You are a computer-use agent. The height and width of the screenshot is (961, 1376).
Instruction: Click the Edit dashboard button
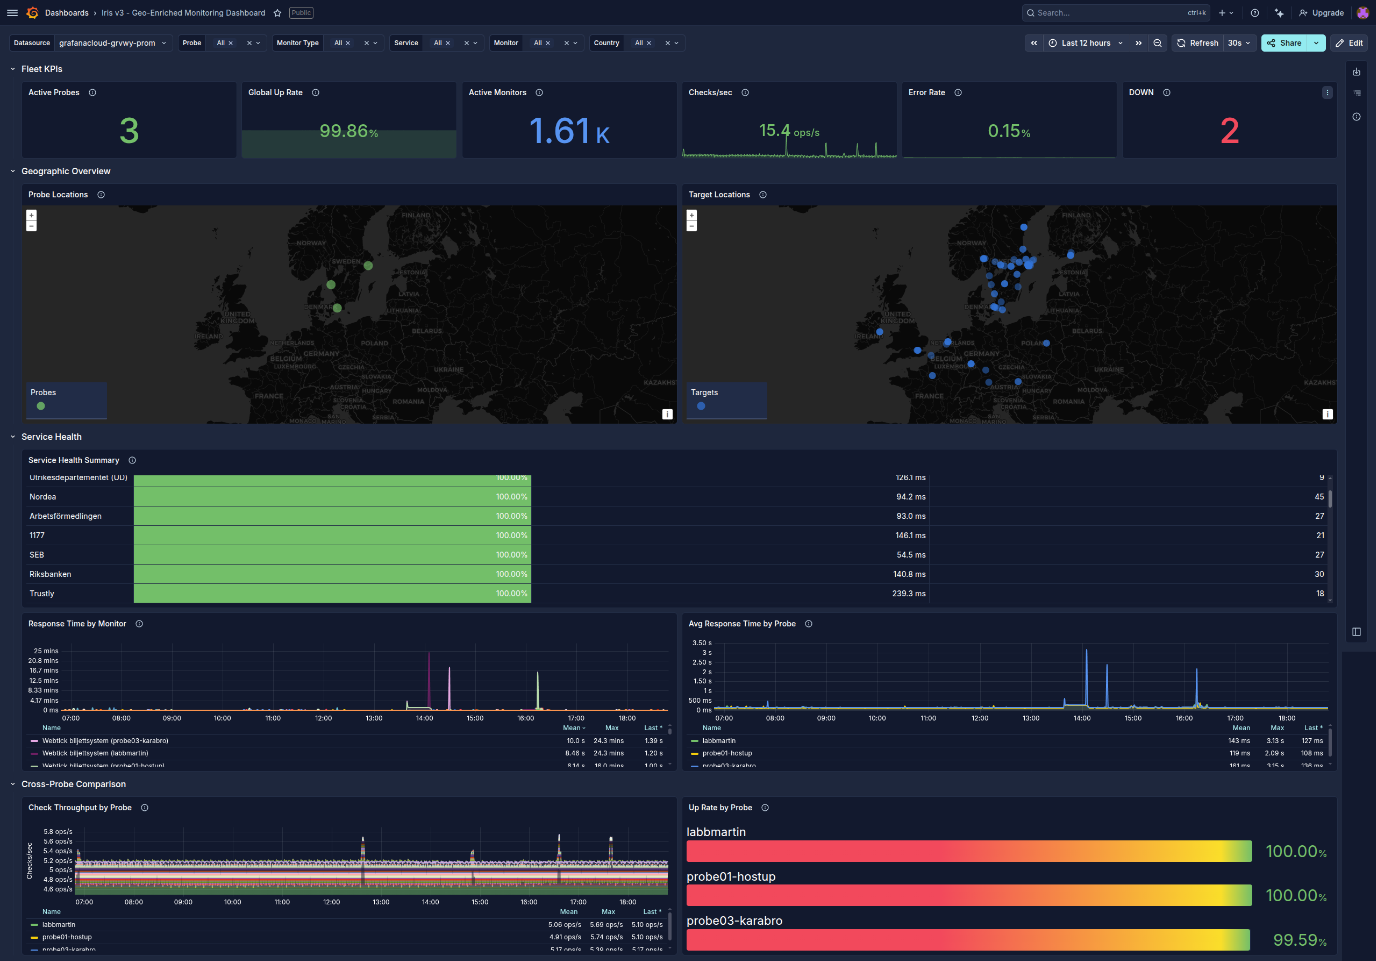pos(1349,43)
